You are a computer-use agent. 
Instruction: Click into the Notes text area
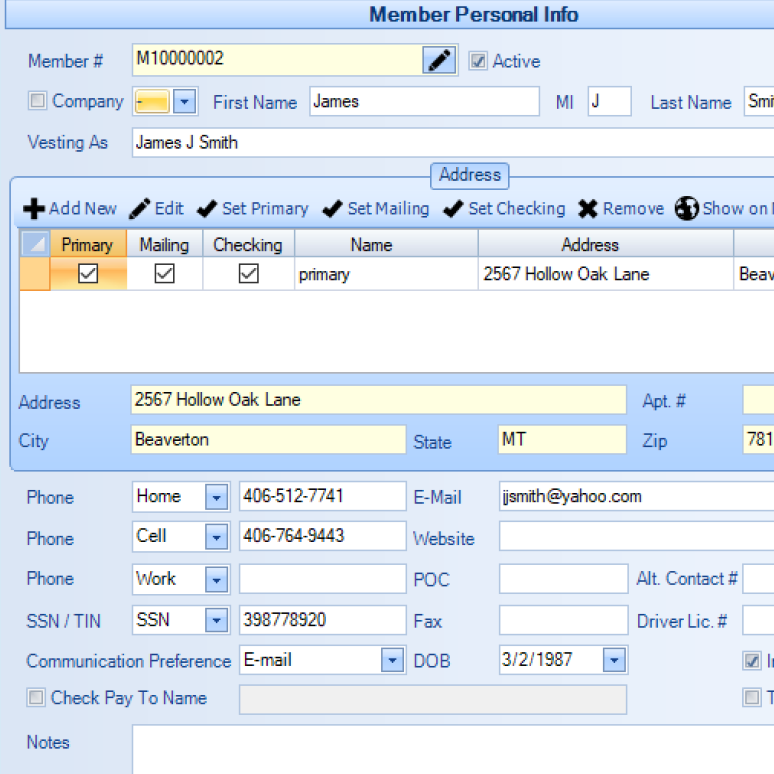click(452, 748)
